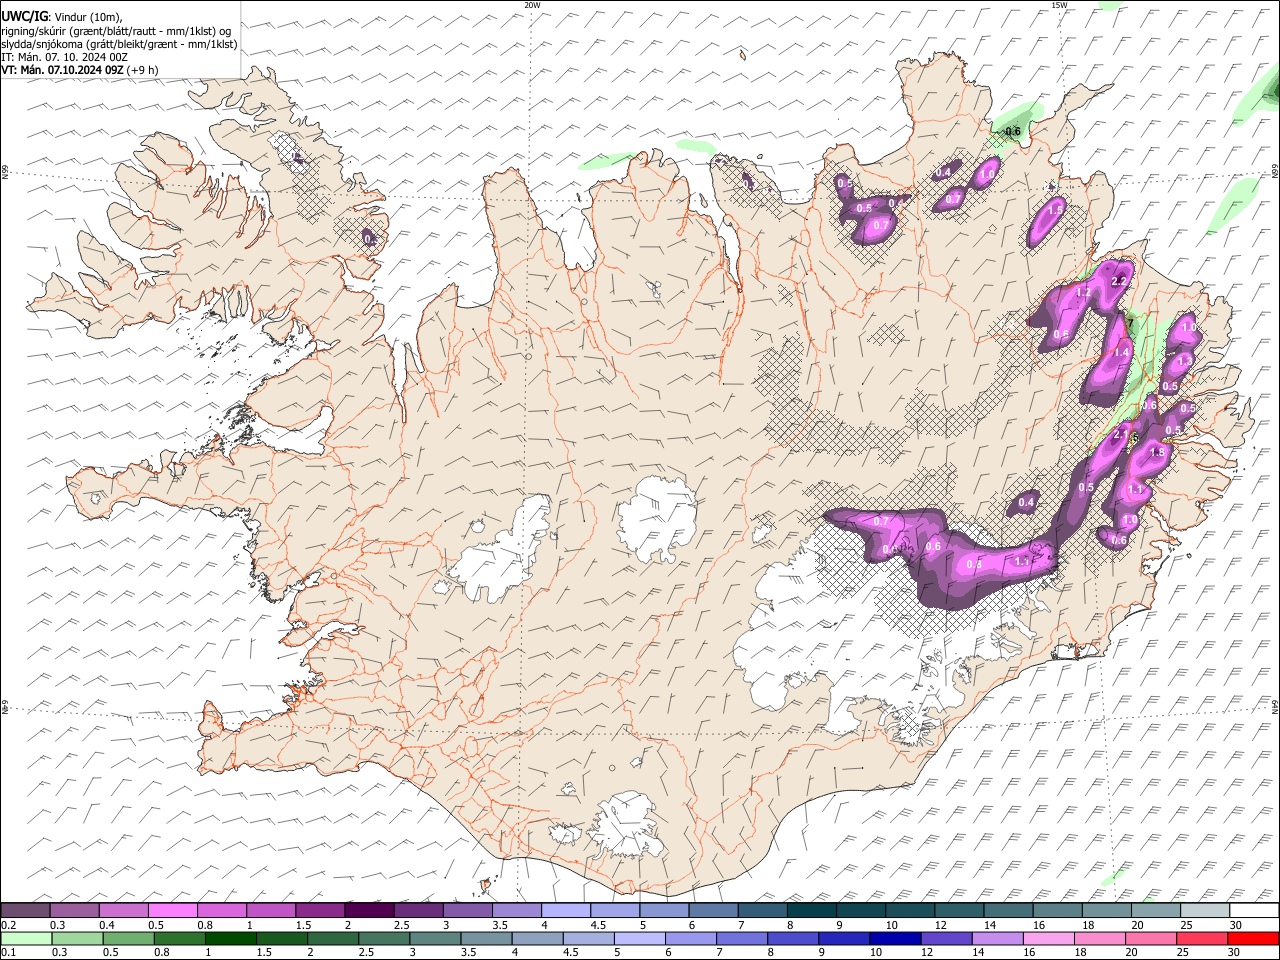Click the '15W' longitude label
Viewport: 1280px width, 960px height.
coord(1059,4)
